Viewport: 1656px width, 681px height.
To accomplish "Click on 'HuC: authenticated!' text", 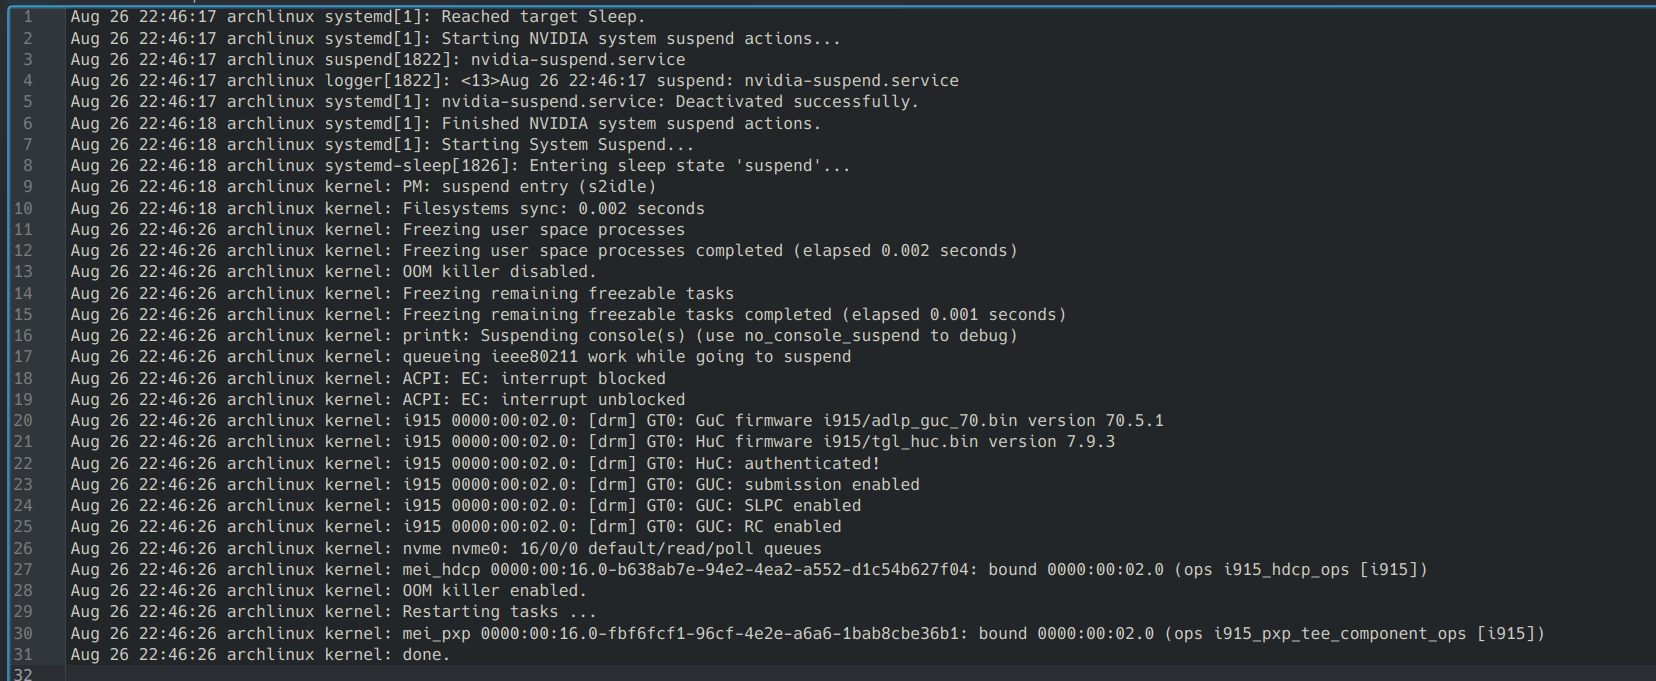I will pyautogui.click(x=787, y=464).
